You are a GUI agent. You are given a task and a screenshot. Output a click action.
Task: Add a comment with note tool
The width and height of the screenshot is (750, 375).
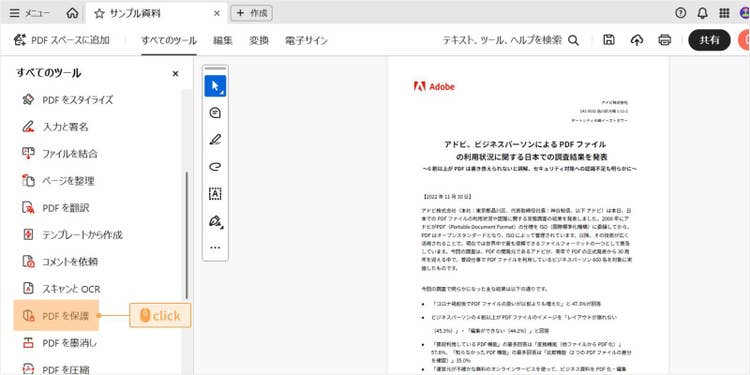pos(215,113)
